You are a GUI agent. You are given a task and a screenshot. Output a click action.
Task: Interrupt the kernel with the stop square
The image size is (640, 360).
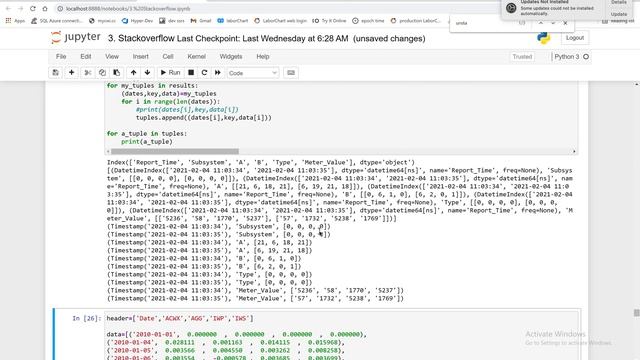(191, 73)
